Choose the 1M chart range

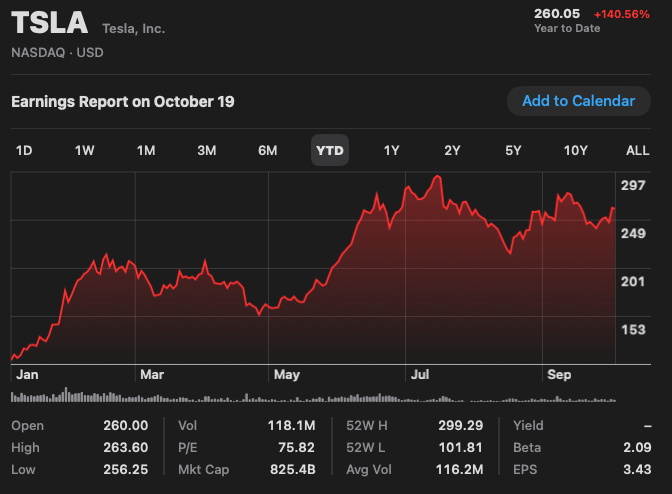146,150
